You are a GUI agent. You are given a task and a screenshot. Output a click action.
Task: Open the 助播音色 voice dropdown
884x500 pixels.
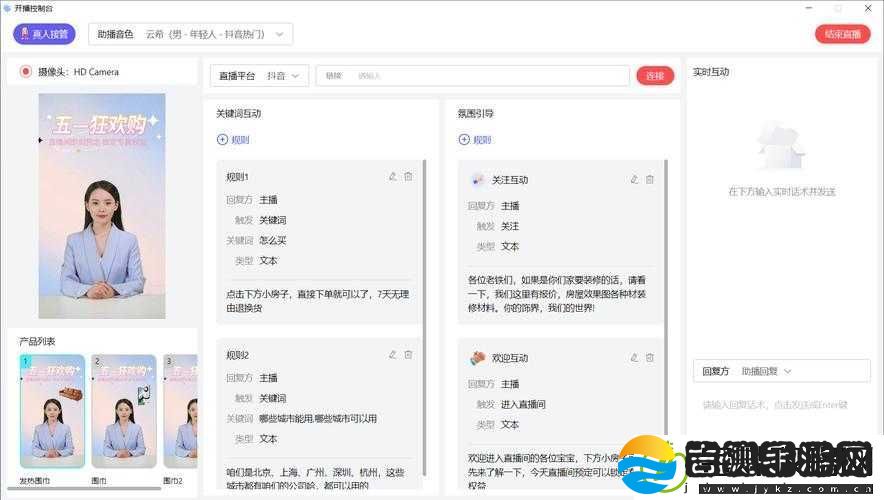pos(190,34)
